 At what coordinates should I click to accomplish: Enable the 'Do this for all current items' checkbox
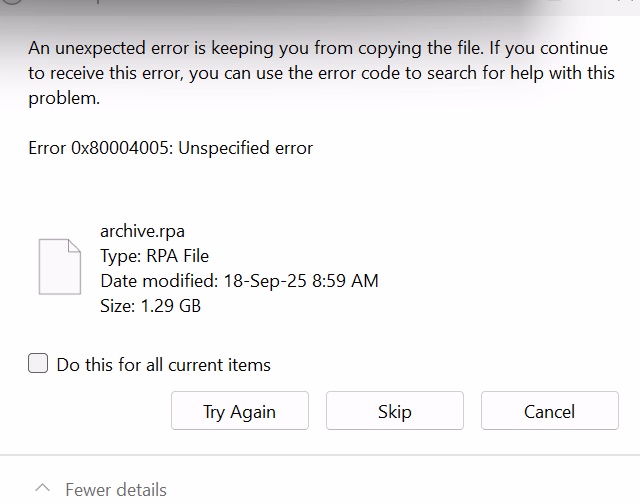tap(38, 364)
